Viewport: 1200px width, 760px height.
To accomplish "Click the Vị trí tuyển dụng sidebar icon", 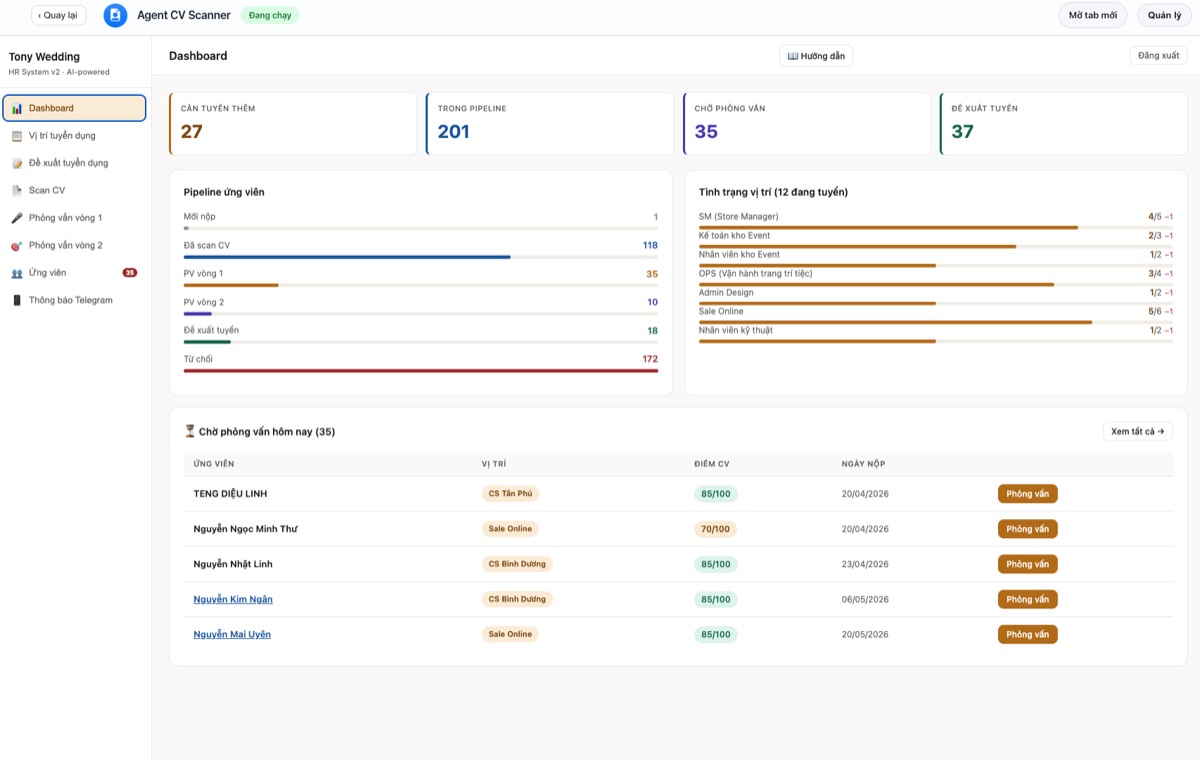I will pyautogui.click(x=17, y=136).
